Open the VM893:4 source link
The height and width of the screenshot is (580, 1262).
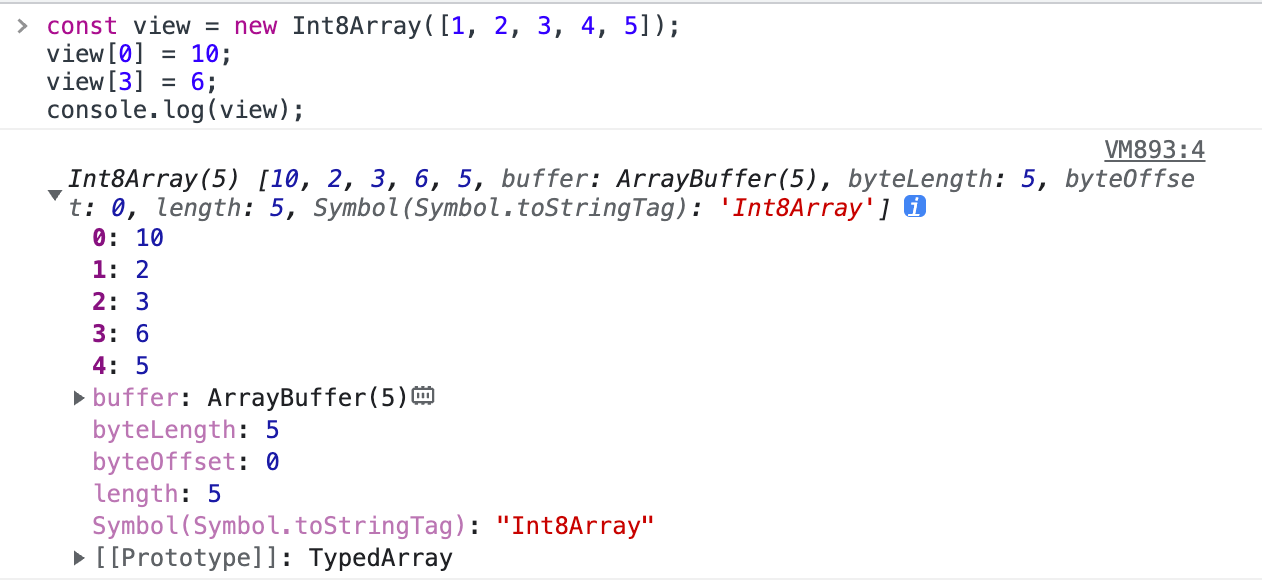coord(1154,150)
